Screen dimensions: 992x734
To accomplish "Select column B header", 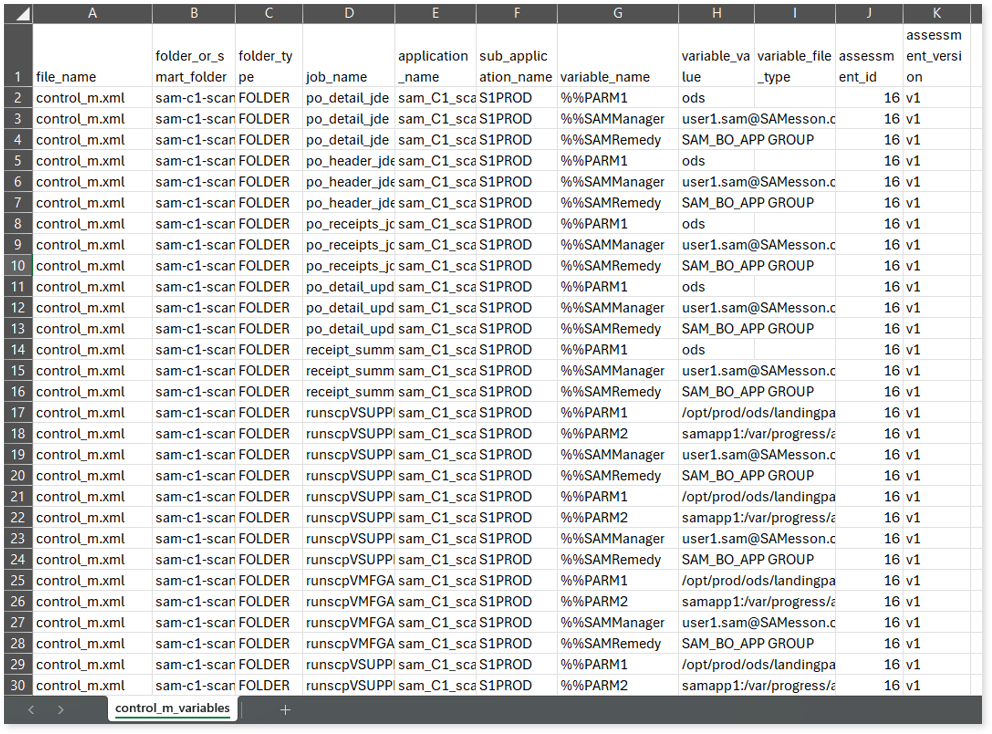I will [194, 13].
